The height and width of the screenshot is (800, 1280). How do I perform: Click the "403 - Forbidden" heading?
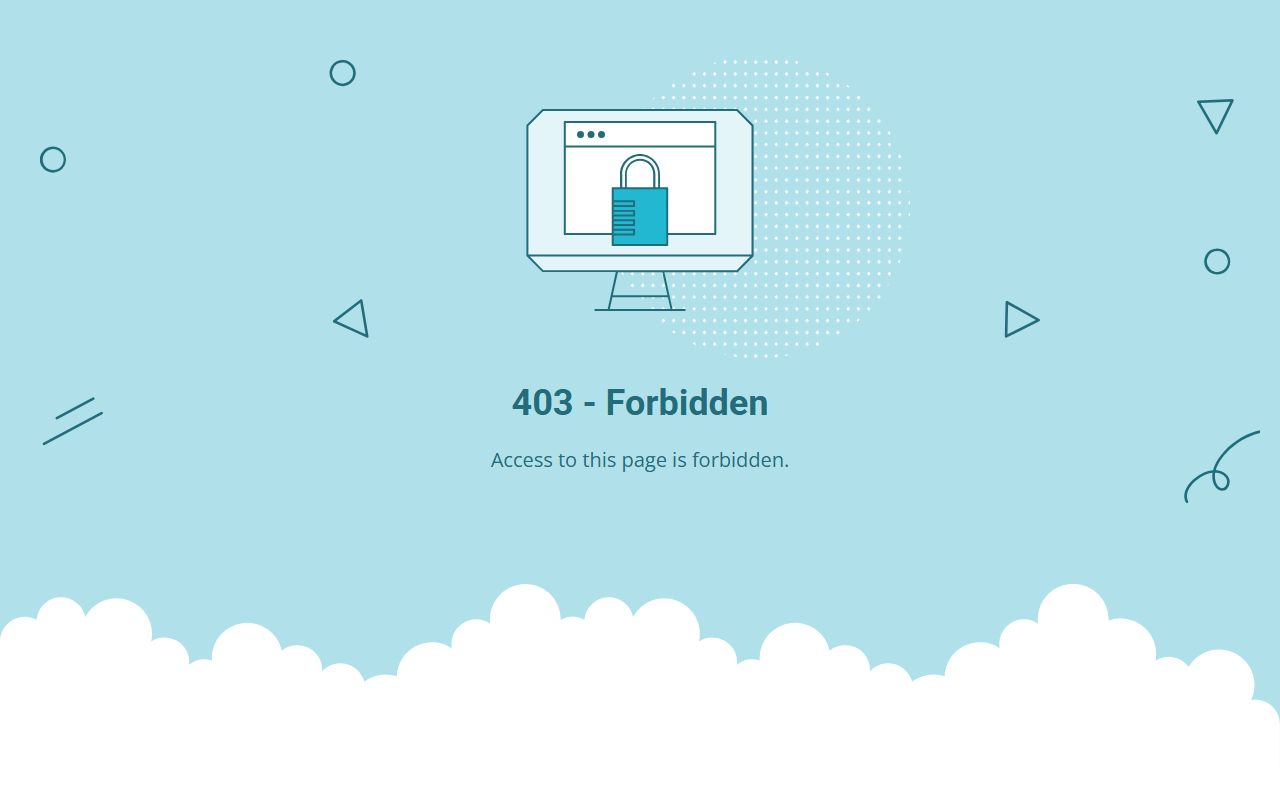(640, 403)
